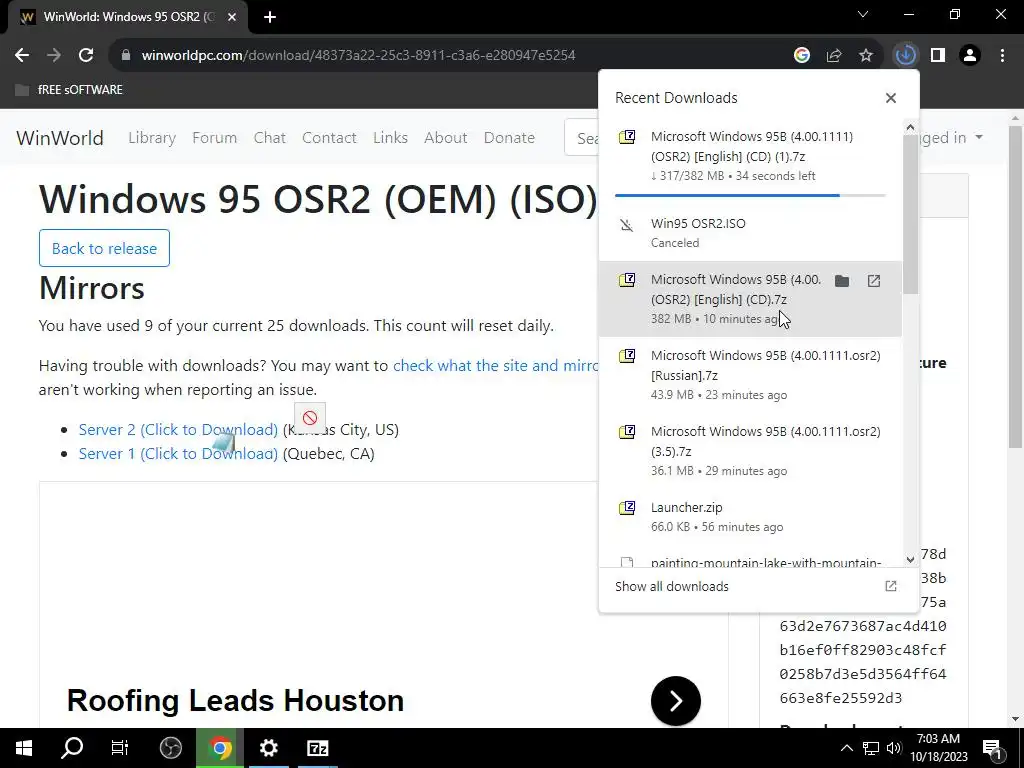Screen dimensions: 1024x768
Task: Click the volume speaker tray icon
Action: pyautogui.click(x=894, y=748)
